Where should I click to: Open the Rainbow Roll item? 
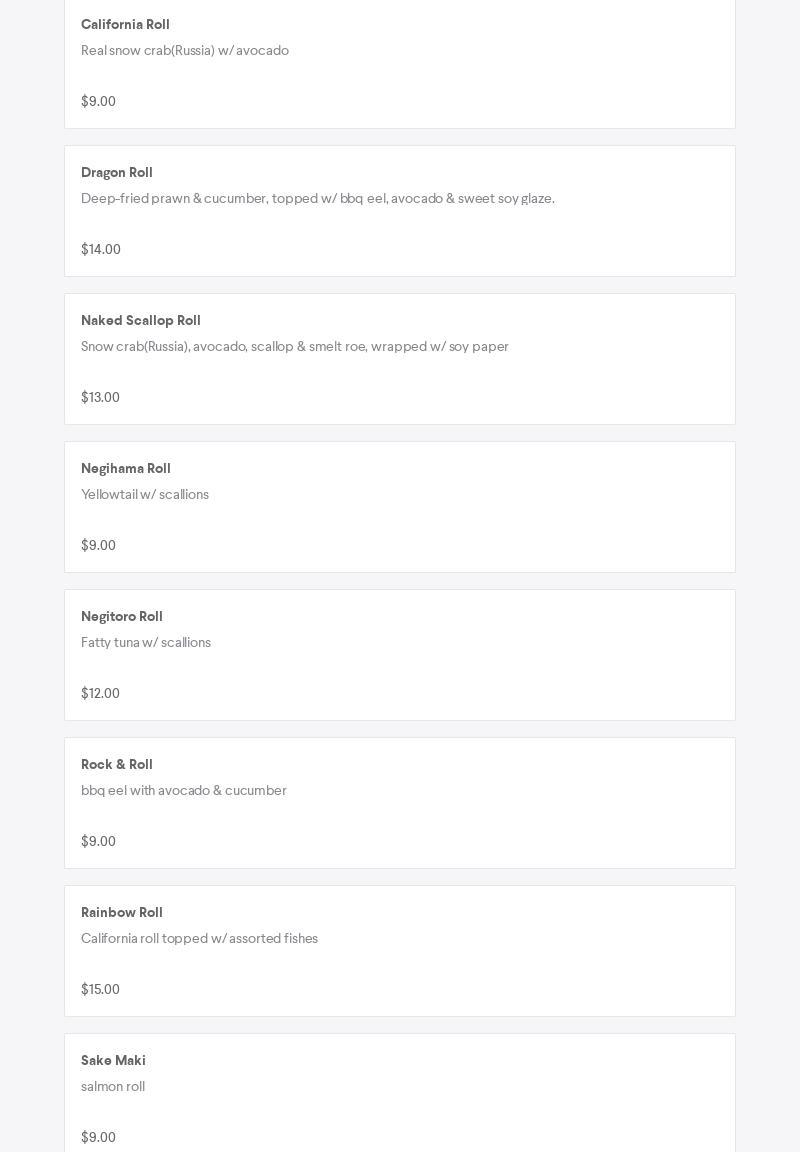(x=122, y=913)
